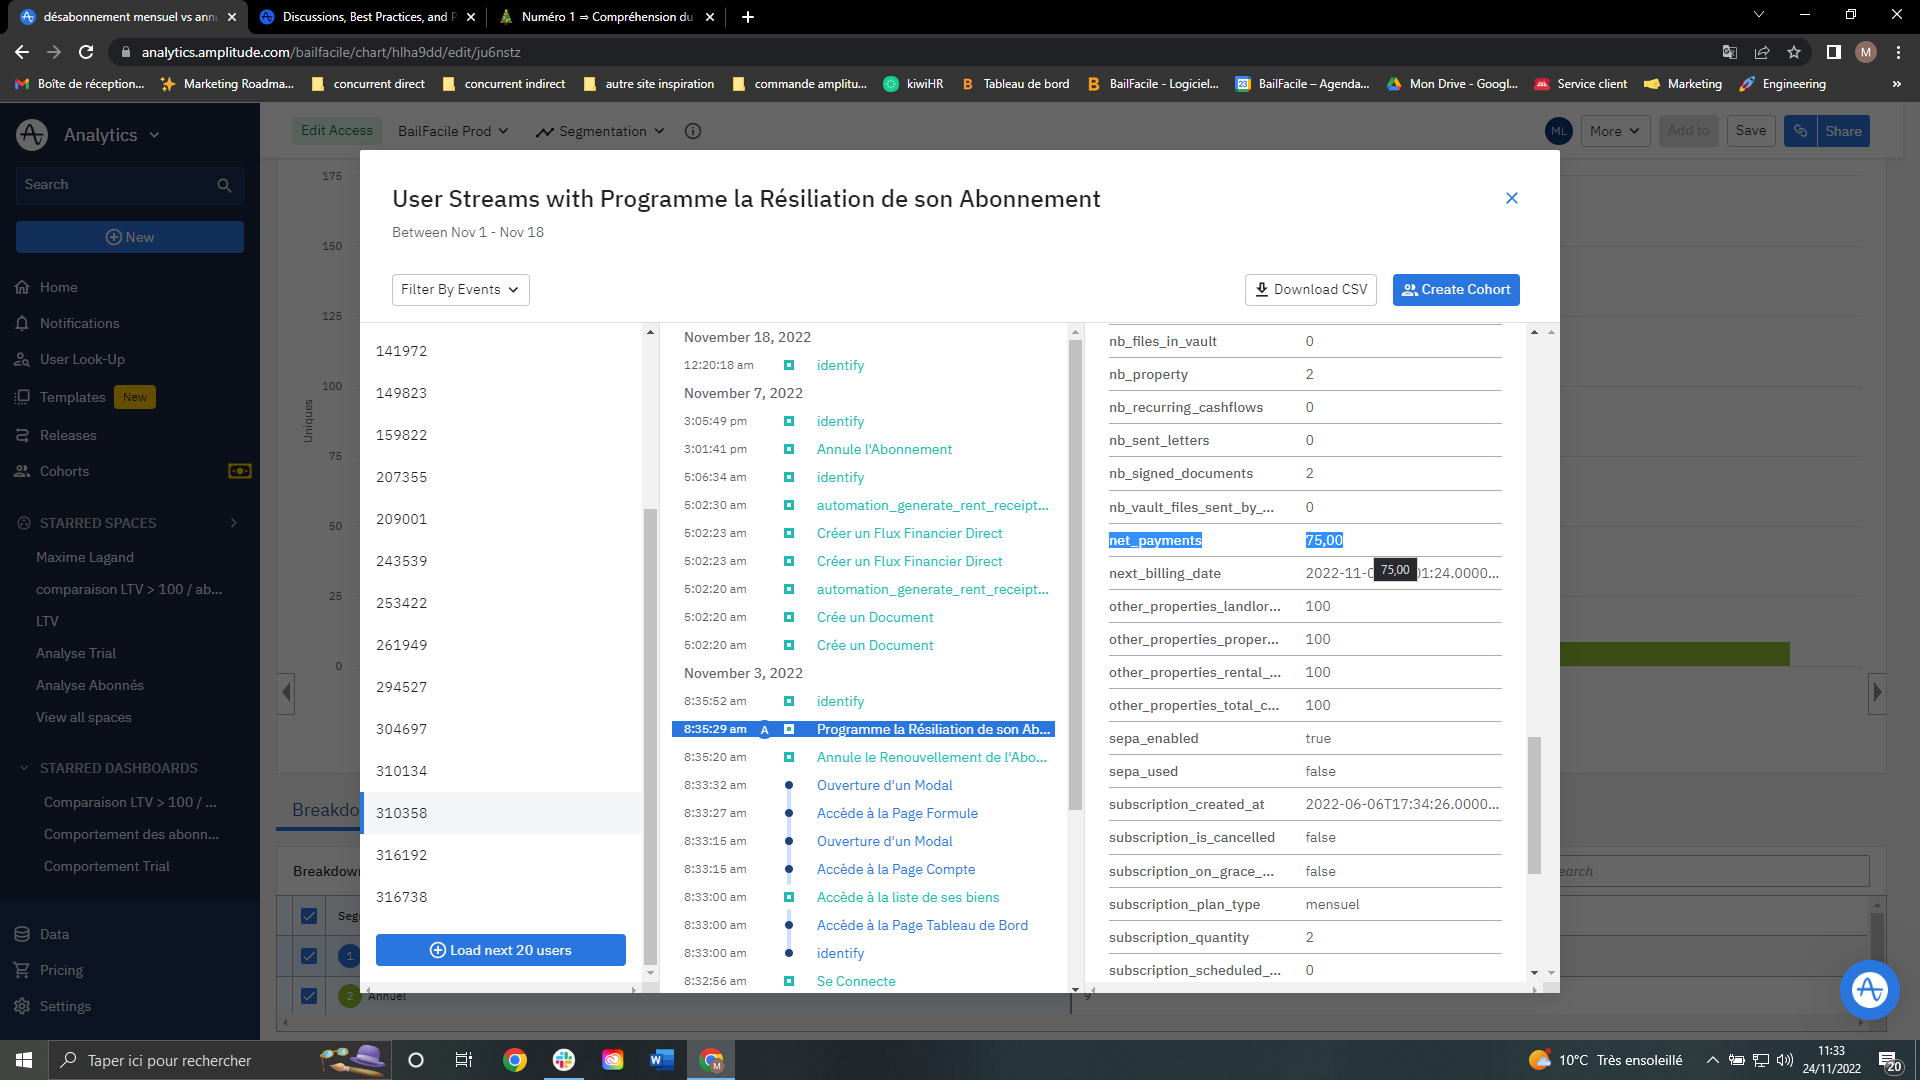The image size is (1920, 1080).
Task: Uncheck the segment 1 checkbox
Action: [x=309, y=956]
